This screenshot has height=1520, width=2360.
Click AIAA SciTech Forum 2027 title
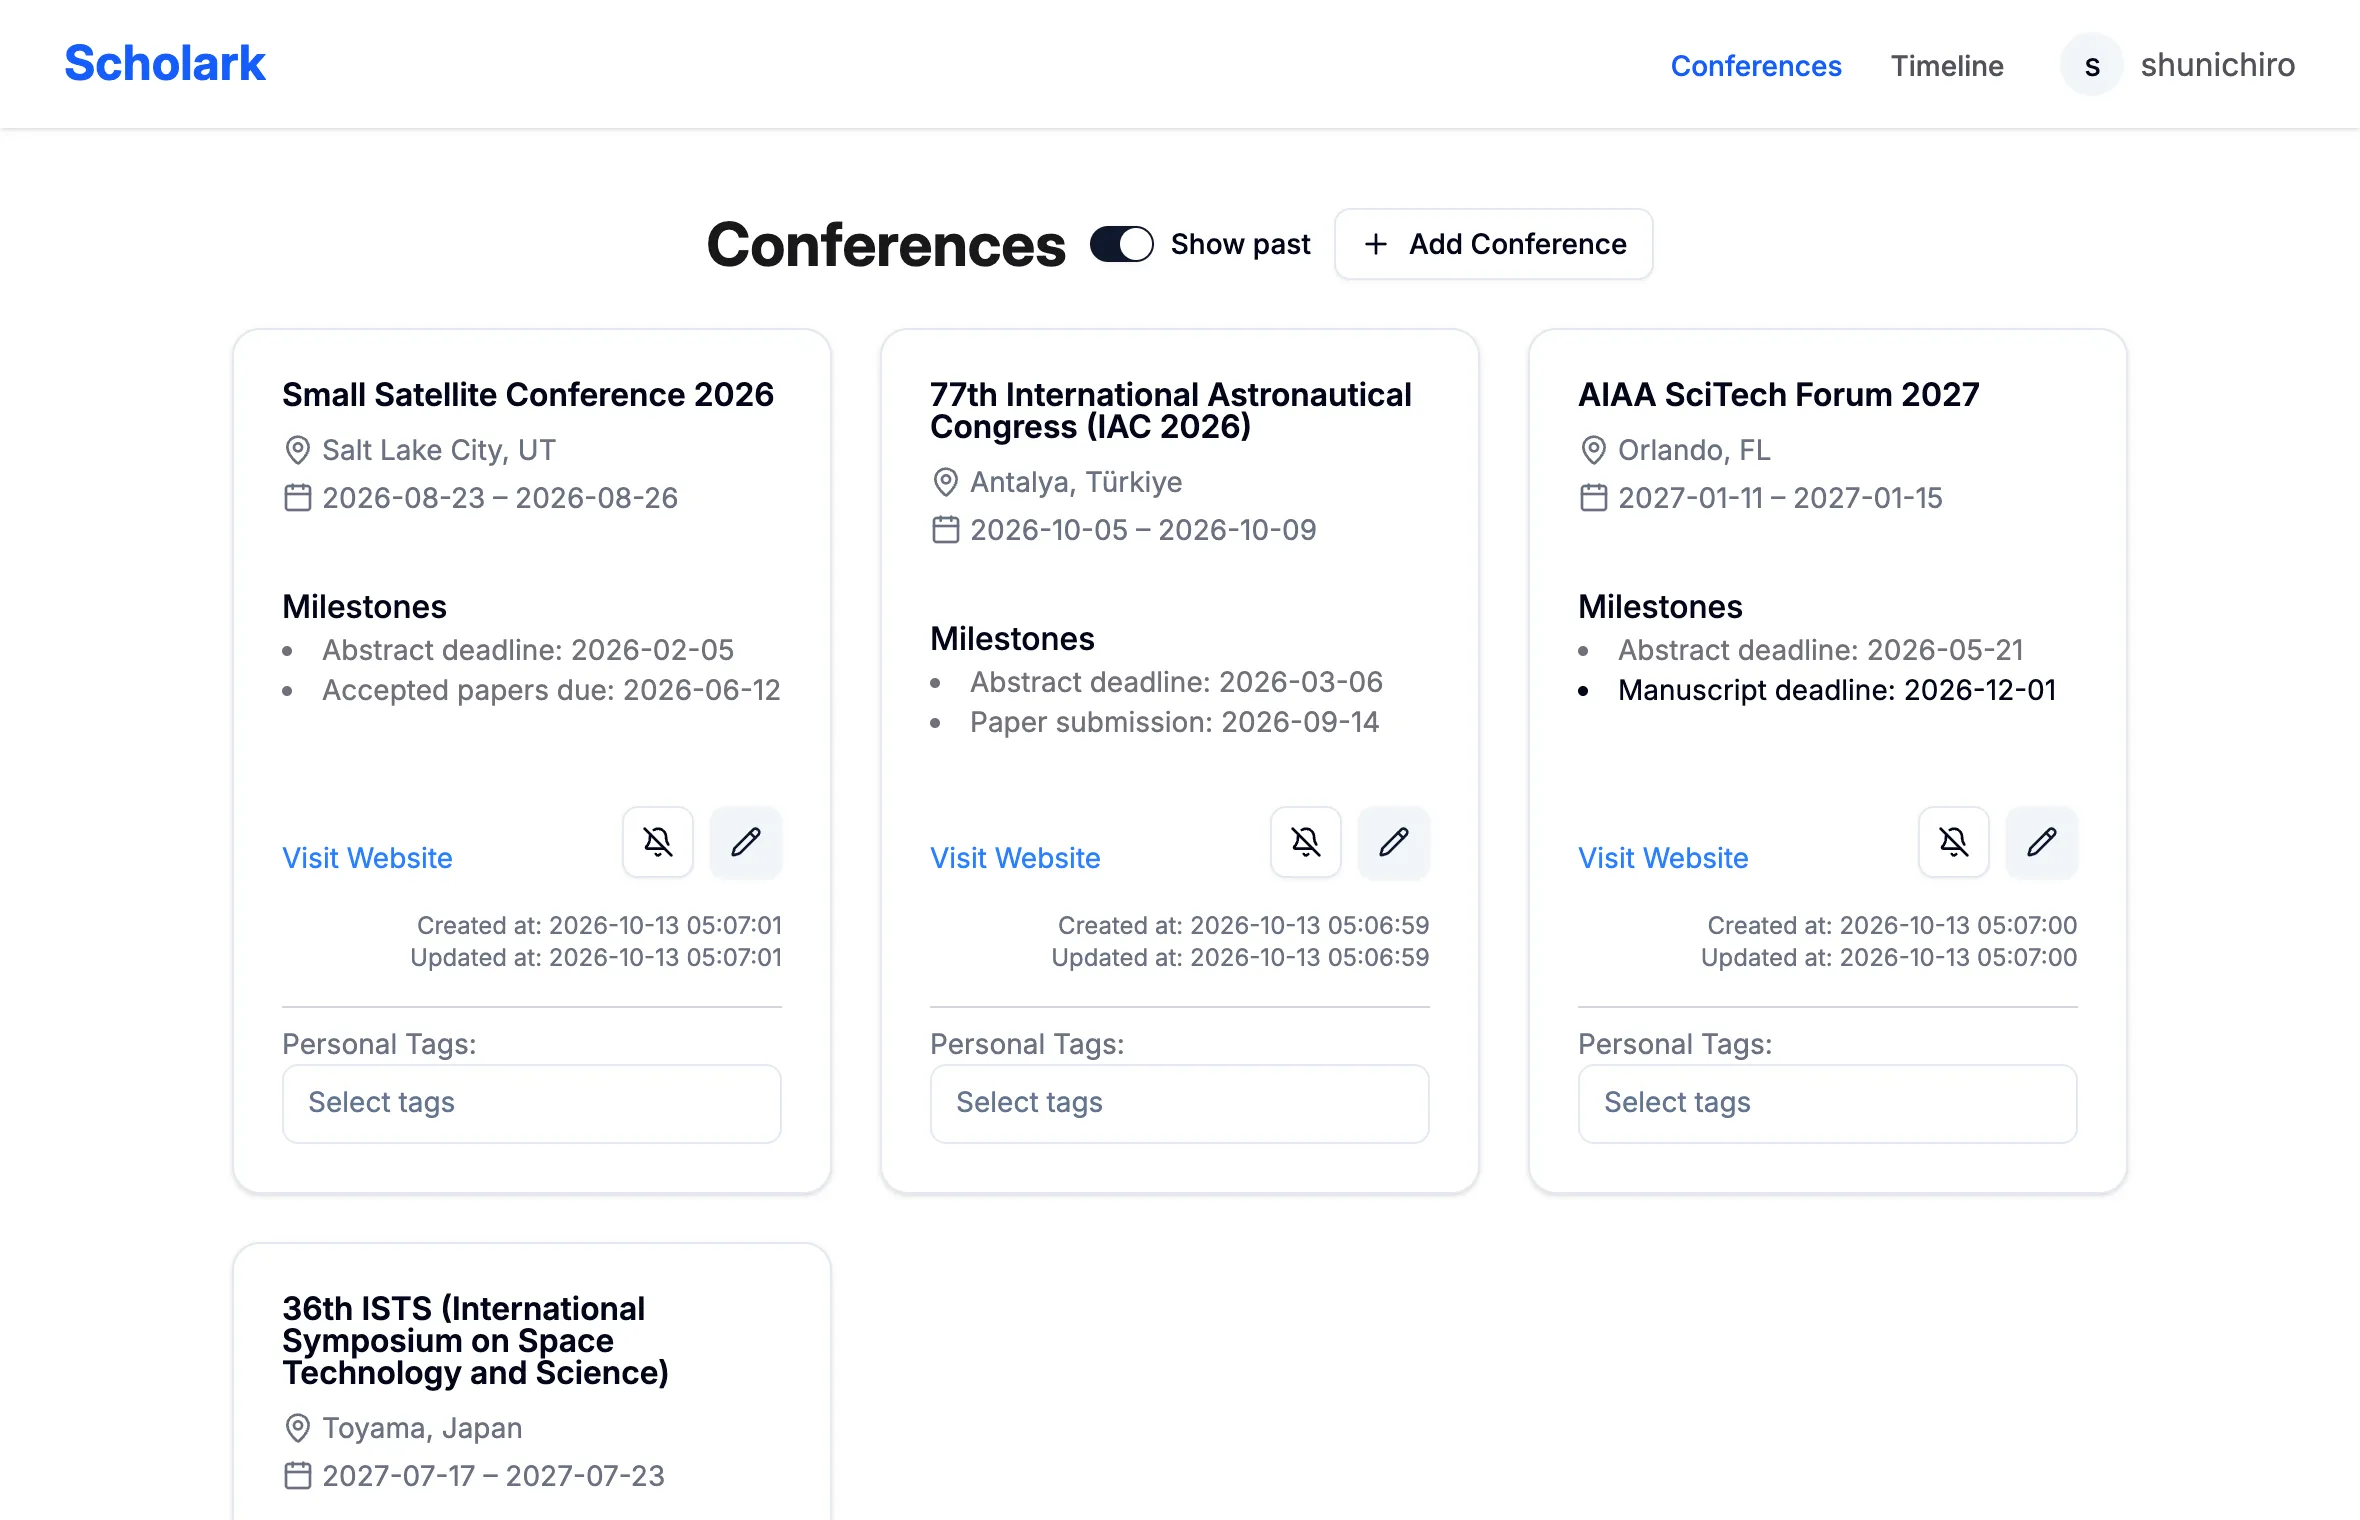click(1778, 395)
